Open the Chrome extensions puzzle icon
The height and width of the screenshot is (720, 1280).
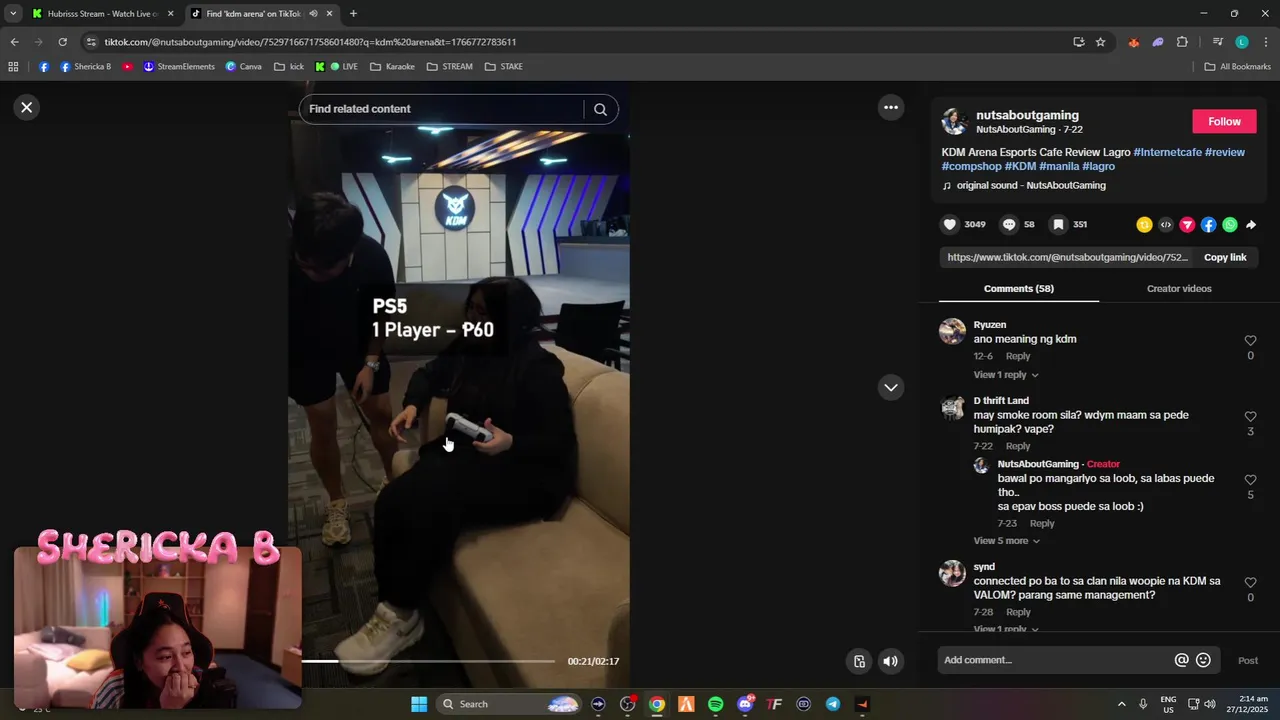pos(1182,42)
